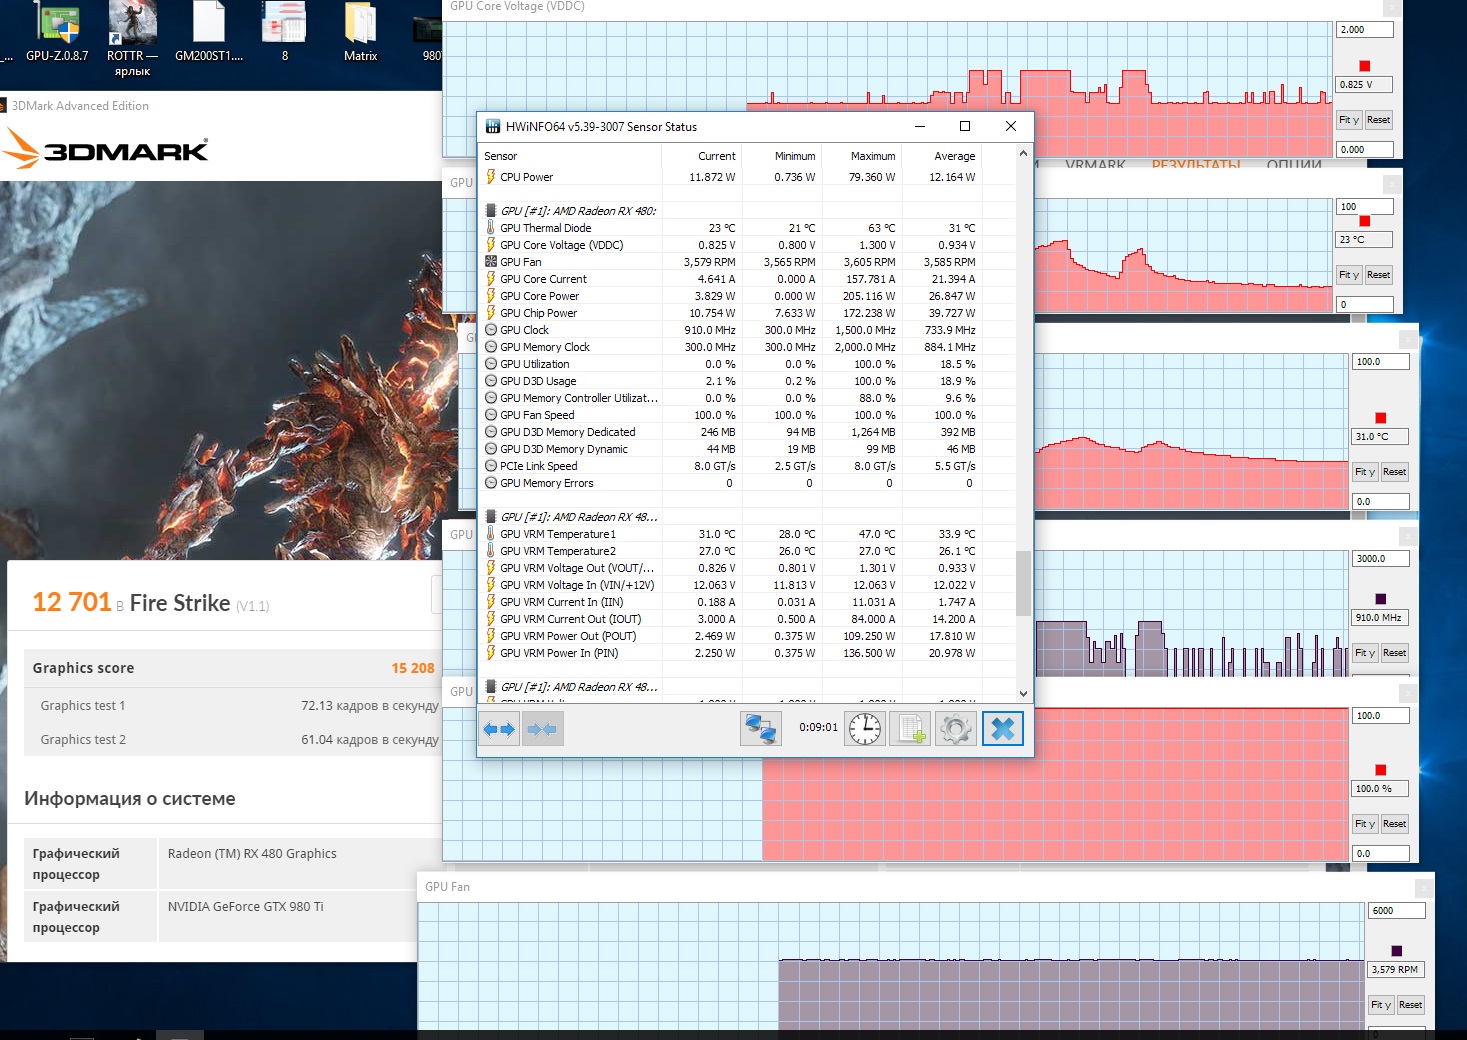Click Reset in the 910.0 MHz graph
Viewport: 1467px width, 1040px height.
point(1394,653)
